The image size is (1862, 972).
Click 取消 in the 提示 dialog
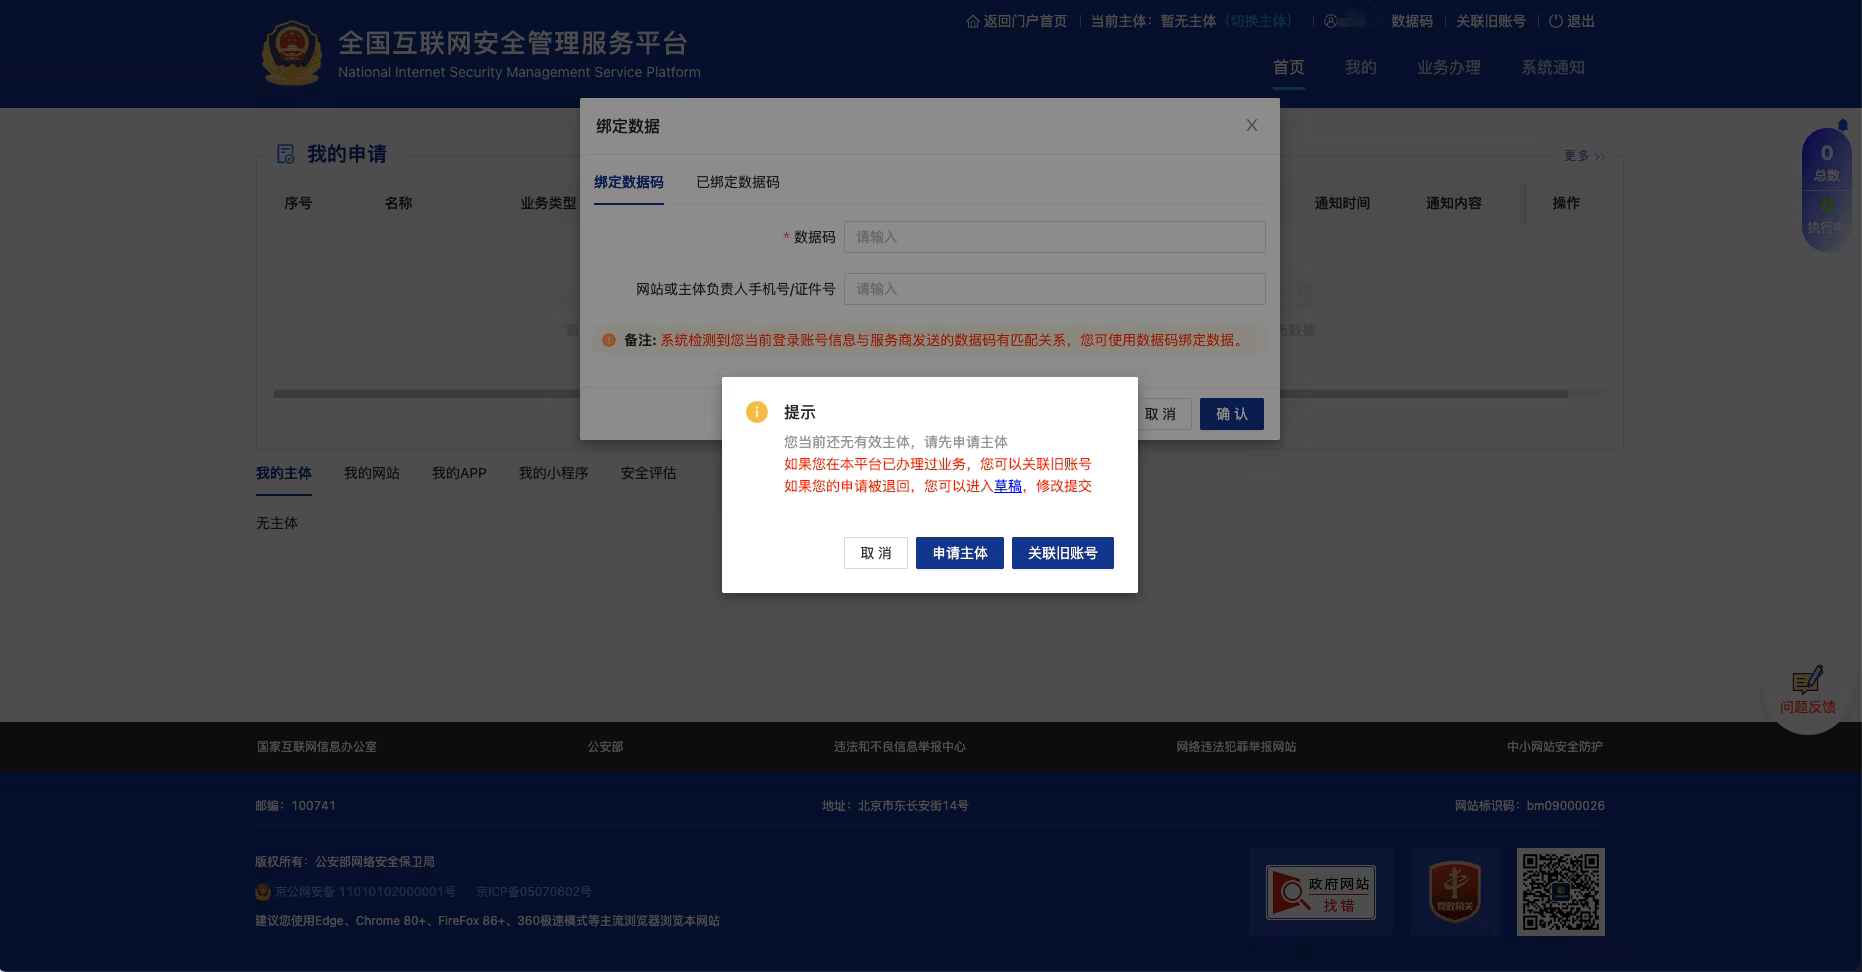point(875,553)
